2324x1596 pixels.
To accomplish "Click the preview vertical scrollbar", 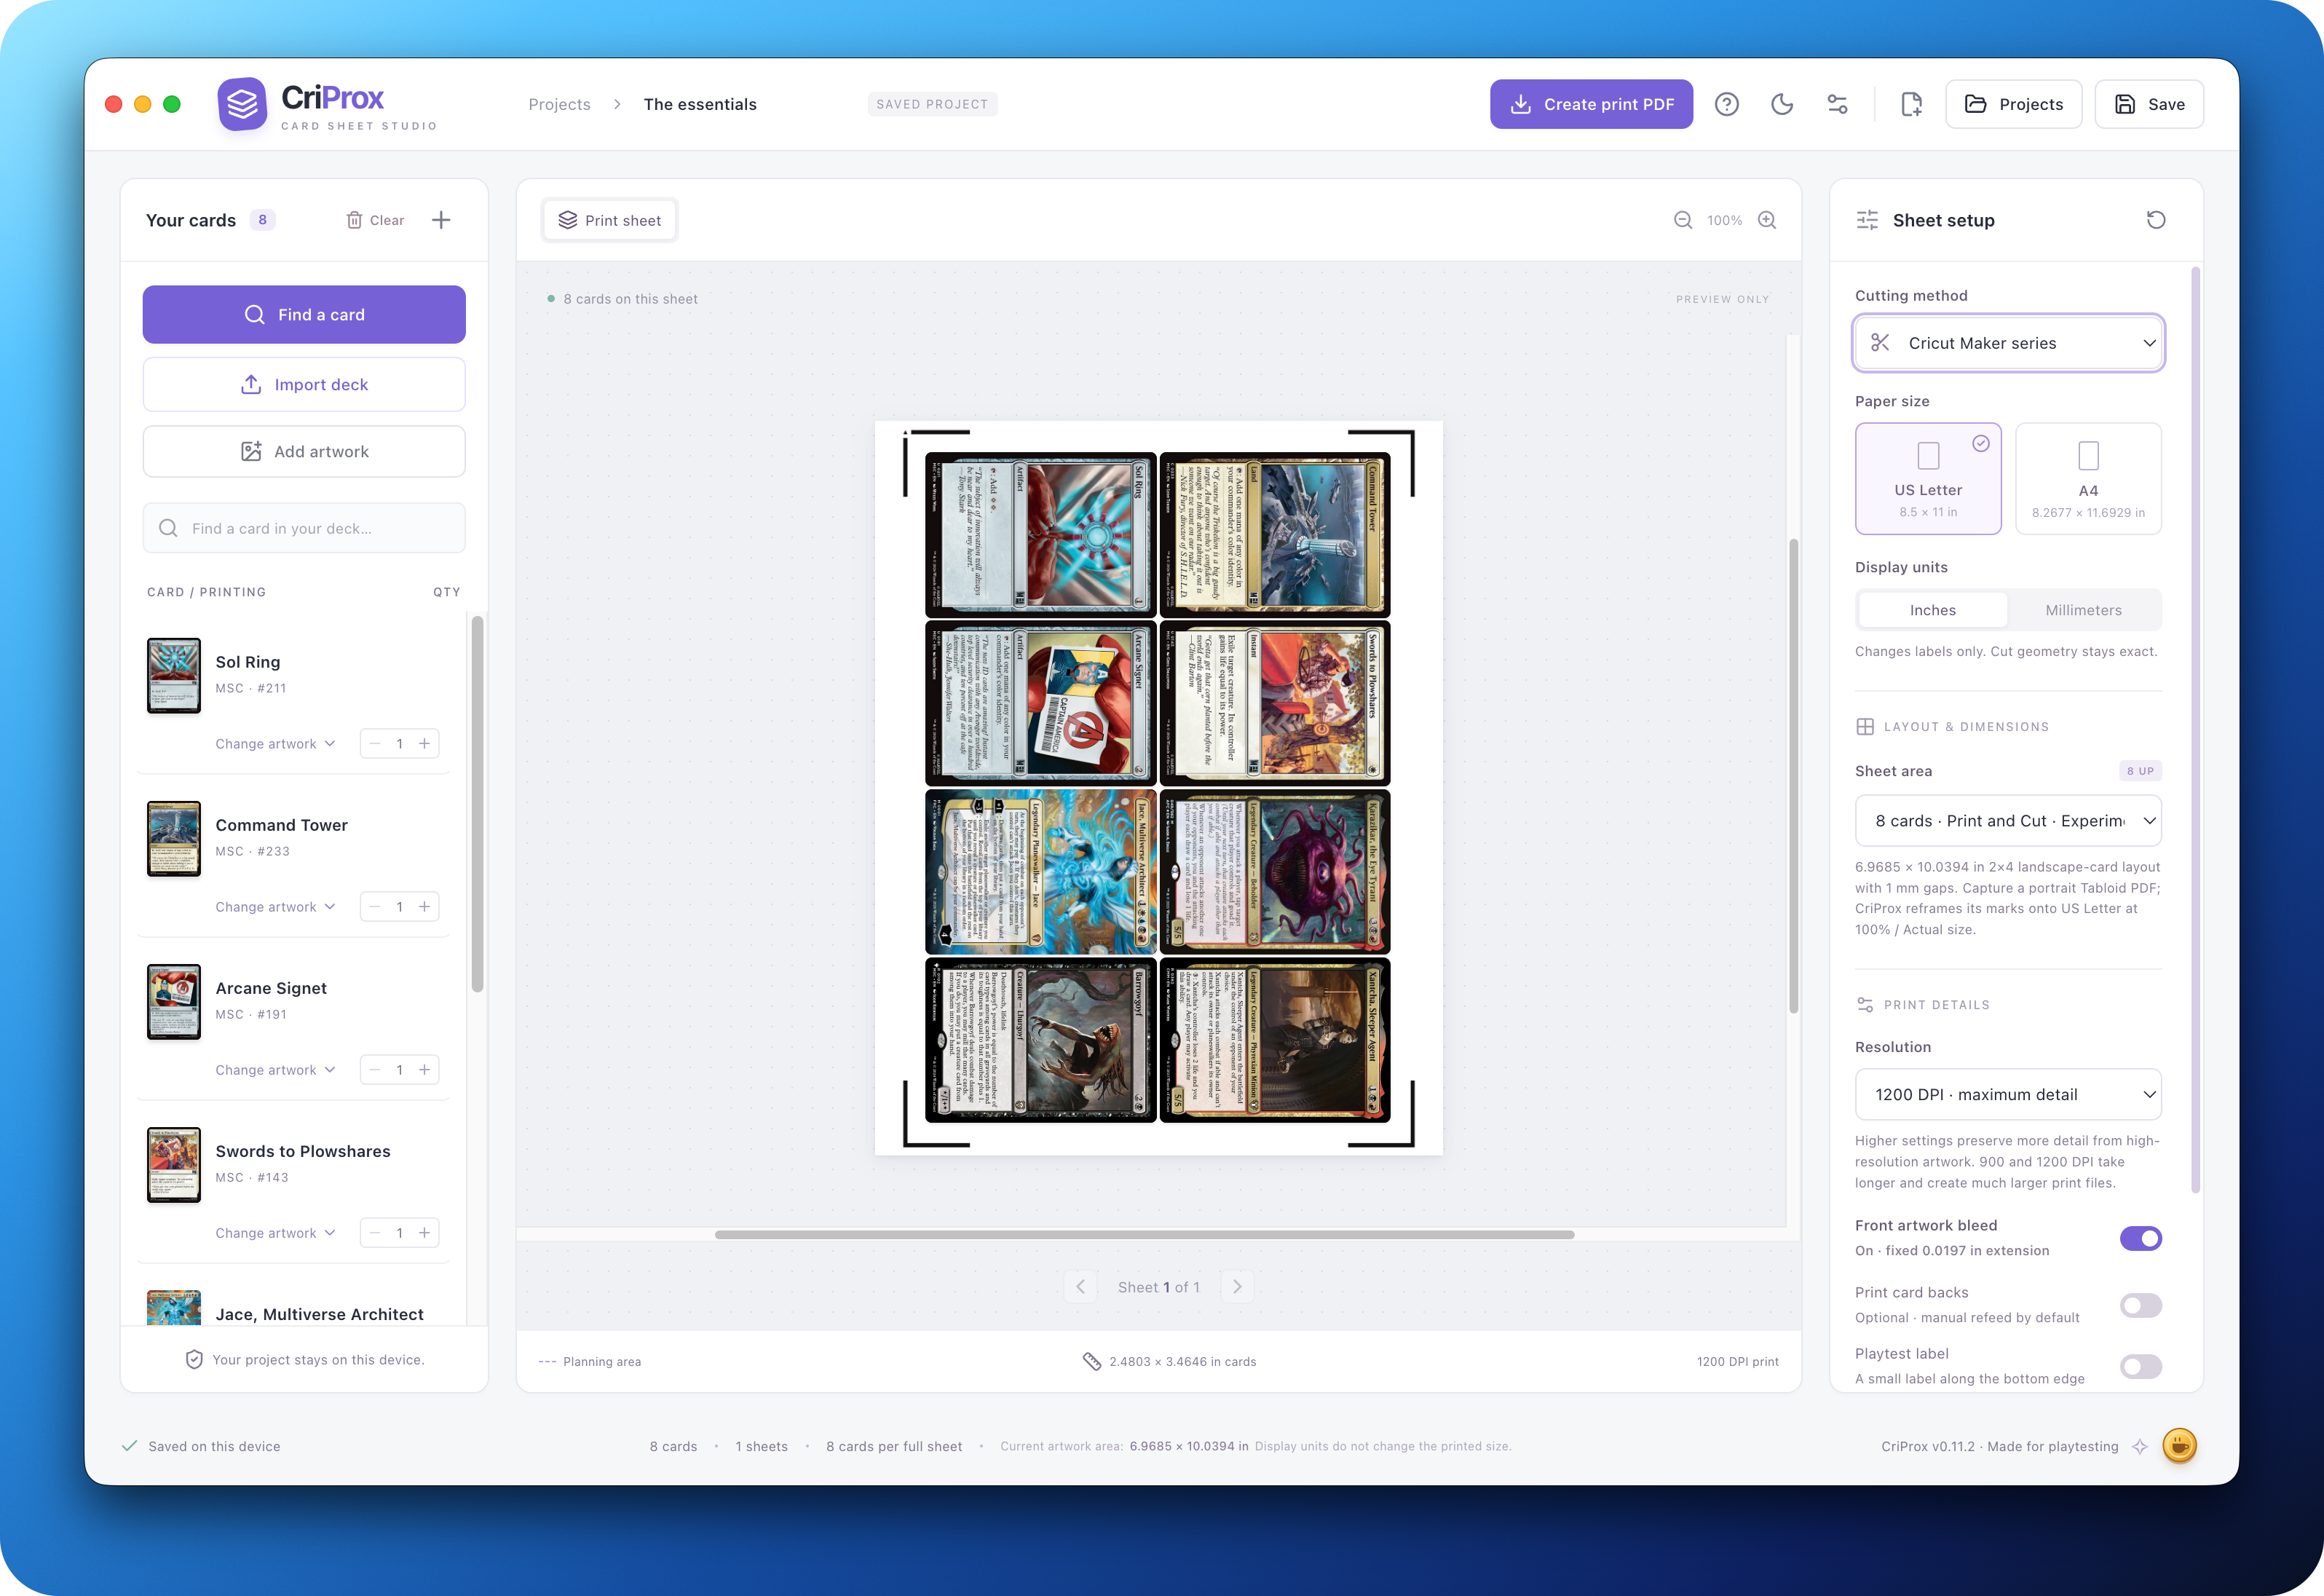I will [x=1793, y=776].
